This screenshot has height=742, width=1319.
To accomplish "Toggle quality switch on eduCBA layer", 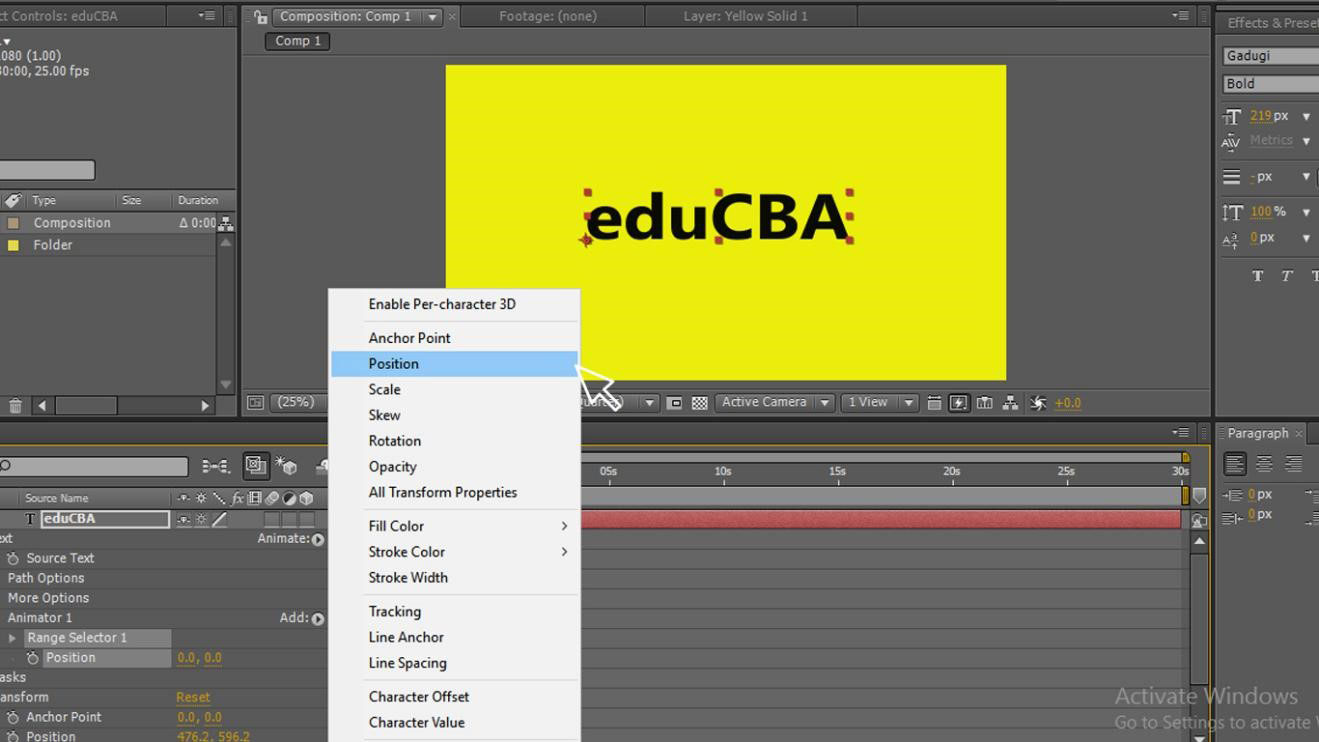I will click(x=219, y=519).
